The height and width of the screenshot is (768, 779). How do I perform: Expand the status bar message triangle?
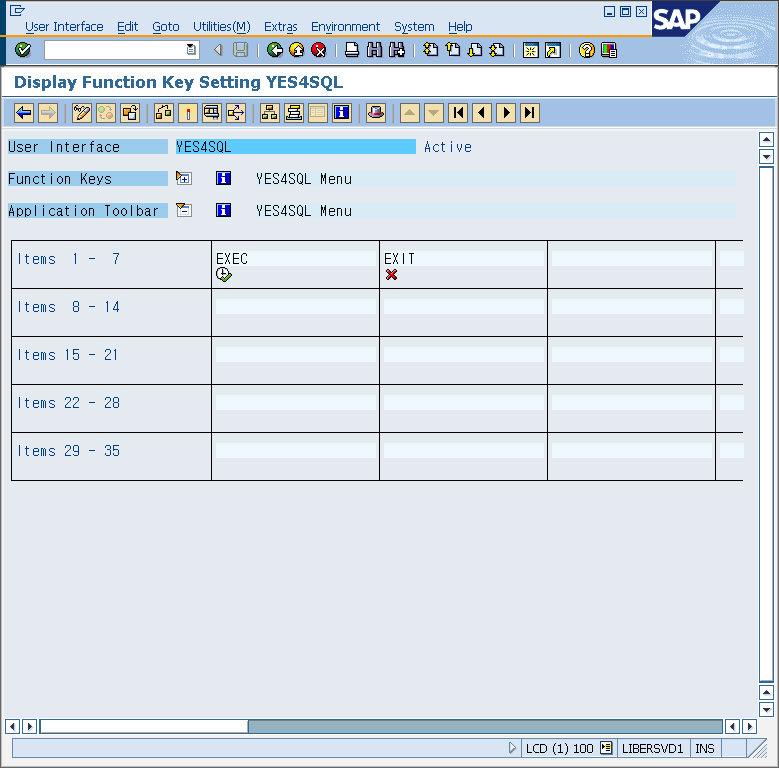(x=512, y=748)
